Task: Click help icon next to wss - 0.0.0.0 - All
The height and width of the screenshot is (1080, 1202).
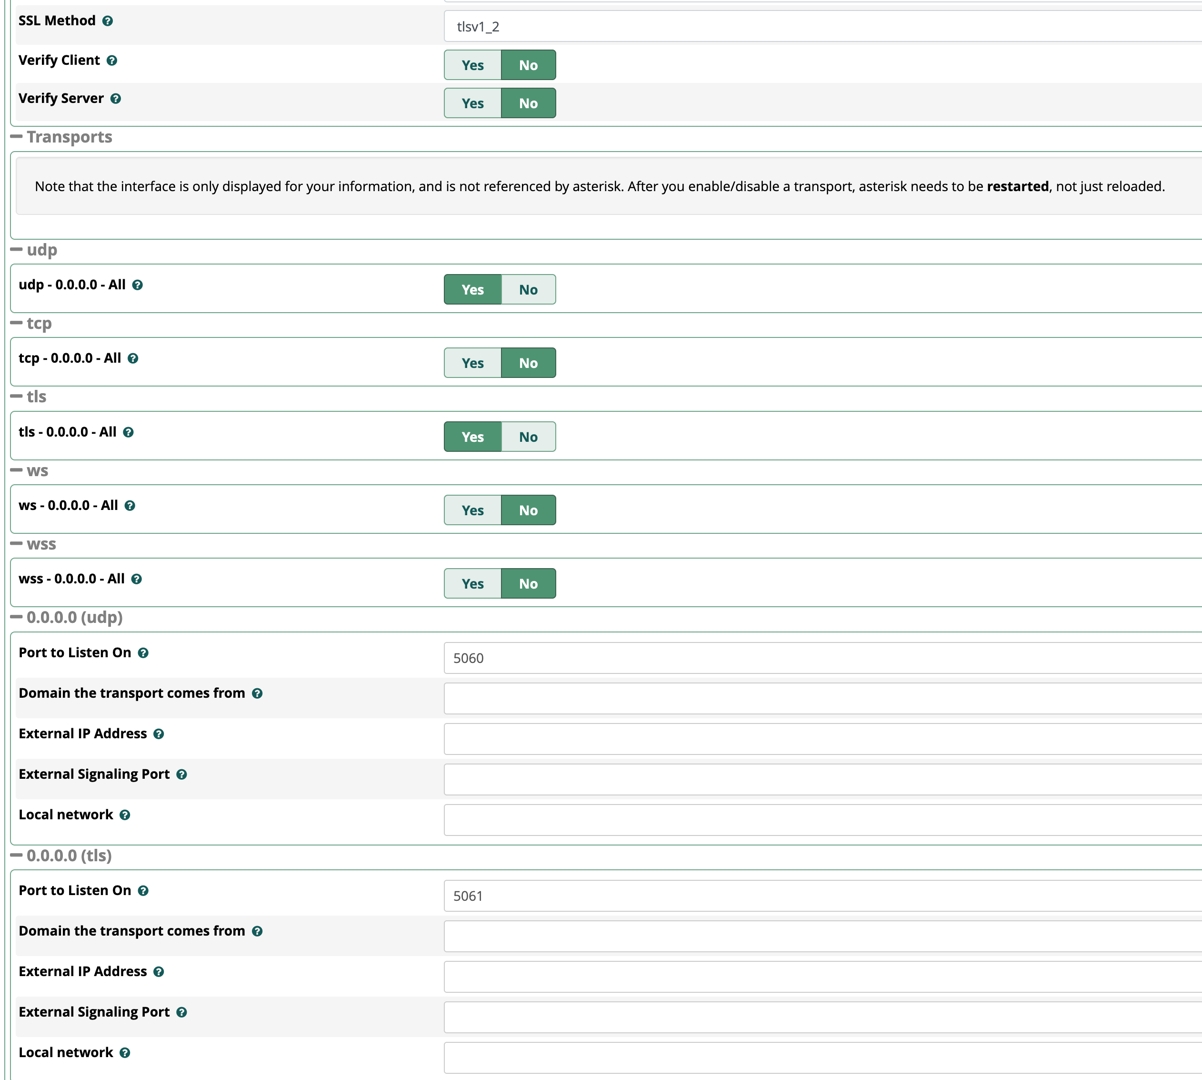Action: [137, 580]
